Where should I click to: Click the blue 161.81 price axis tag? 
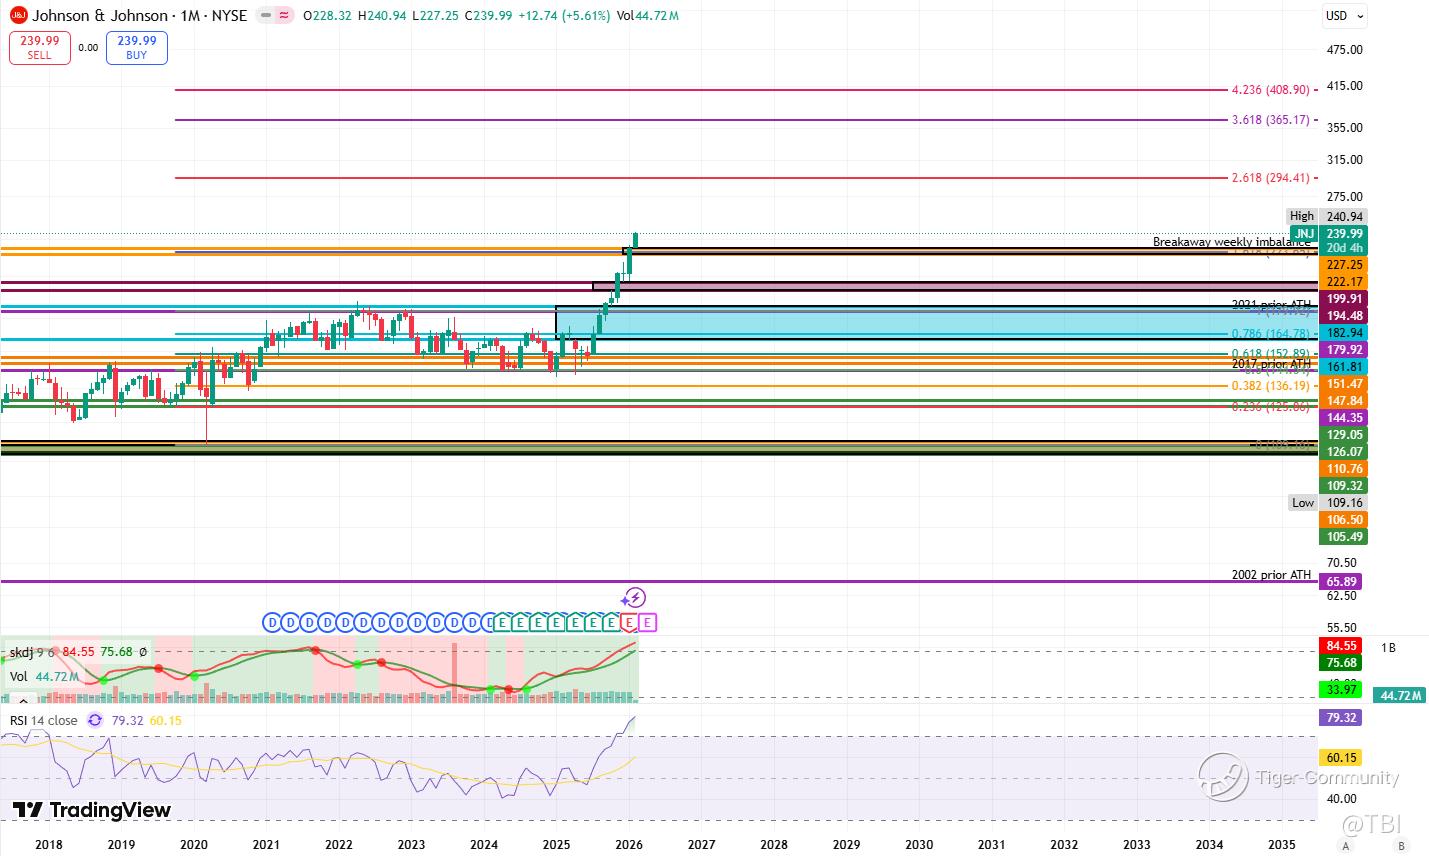tap(1343, 367)
